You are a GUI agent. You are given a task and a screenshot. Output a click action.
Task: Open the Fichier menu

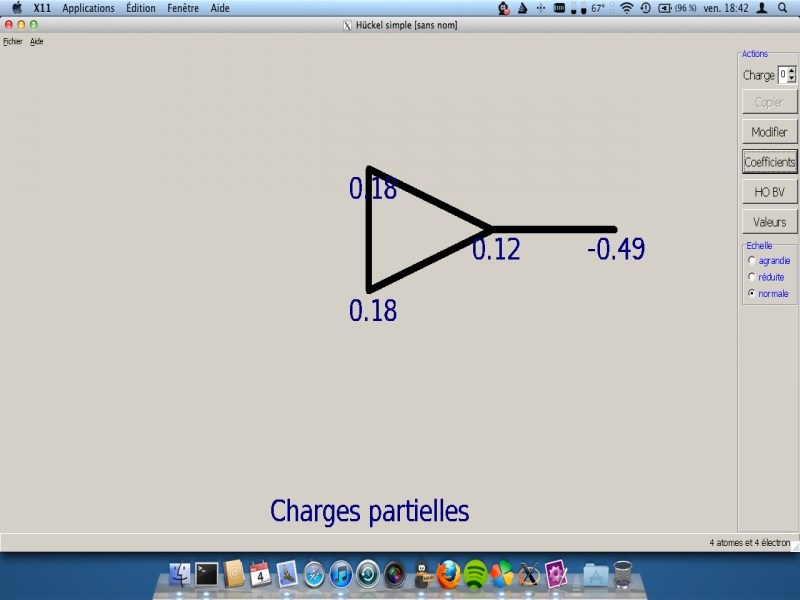pyautogui.click(x=13, y=42)
